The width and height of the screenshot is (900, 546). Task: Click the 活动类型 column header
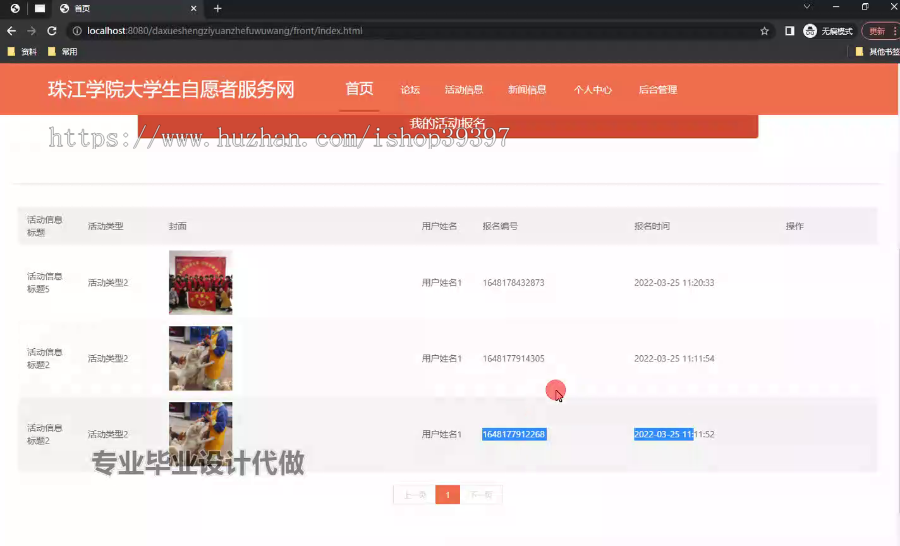pyautogui.click(x=105, y=226)
